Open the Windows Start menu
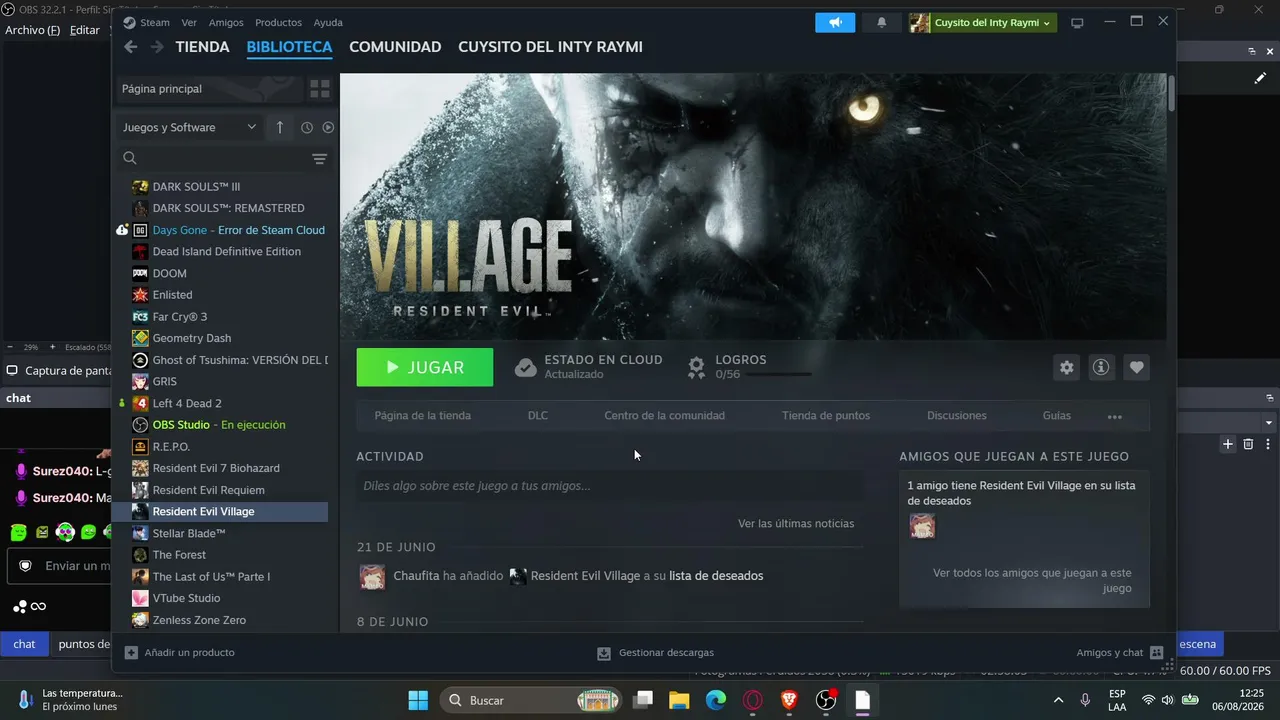Viewport: 1280px width, 720px height. pyautogui.click(x=418, y=700)
